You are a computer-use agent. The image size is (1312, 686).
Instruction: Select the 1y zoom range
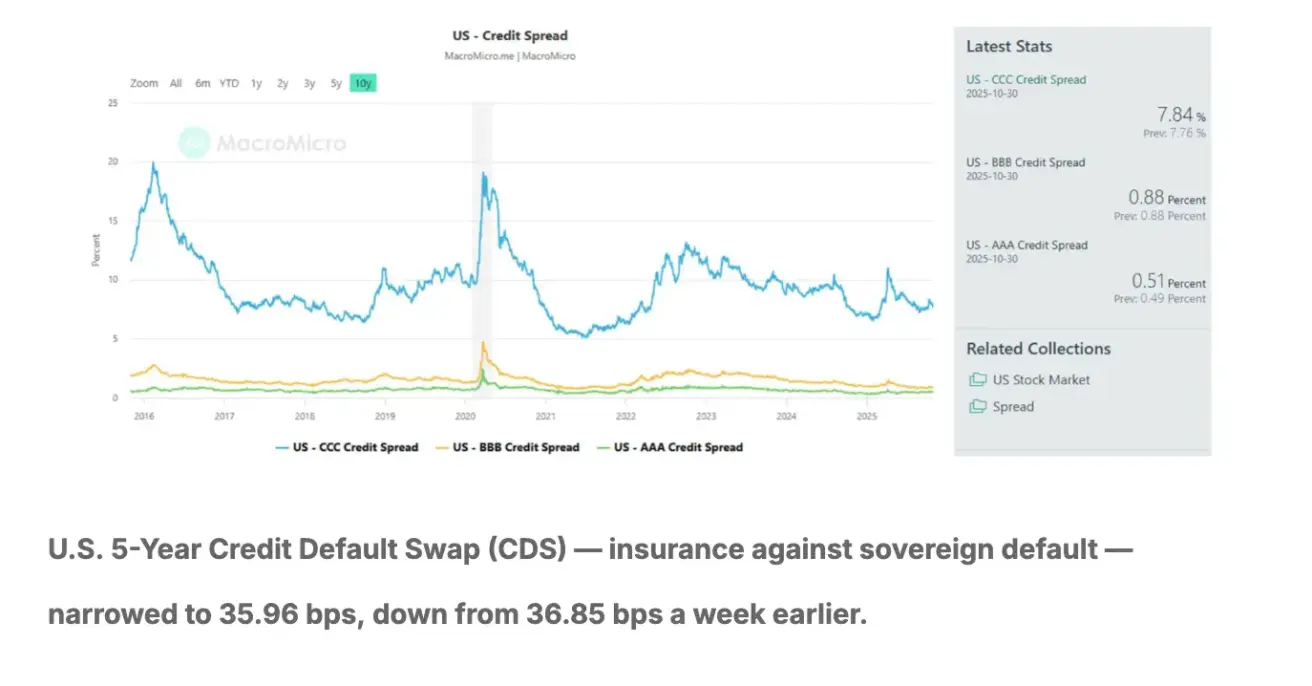[257, 84]
